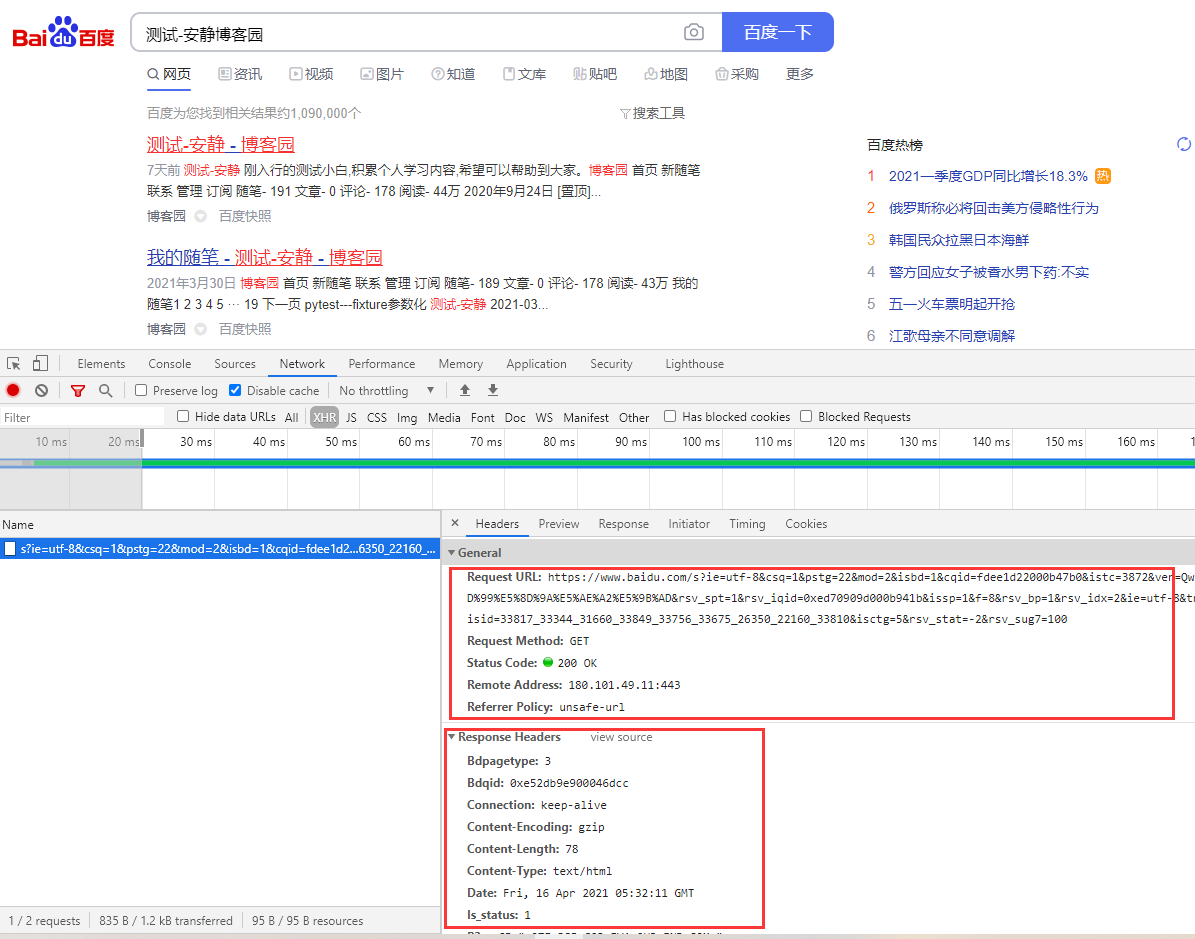Viewport: 1195px width, 939px height.
Task: Open the Application panel
Action: pos(537,364)
